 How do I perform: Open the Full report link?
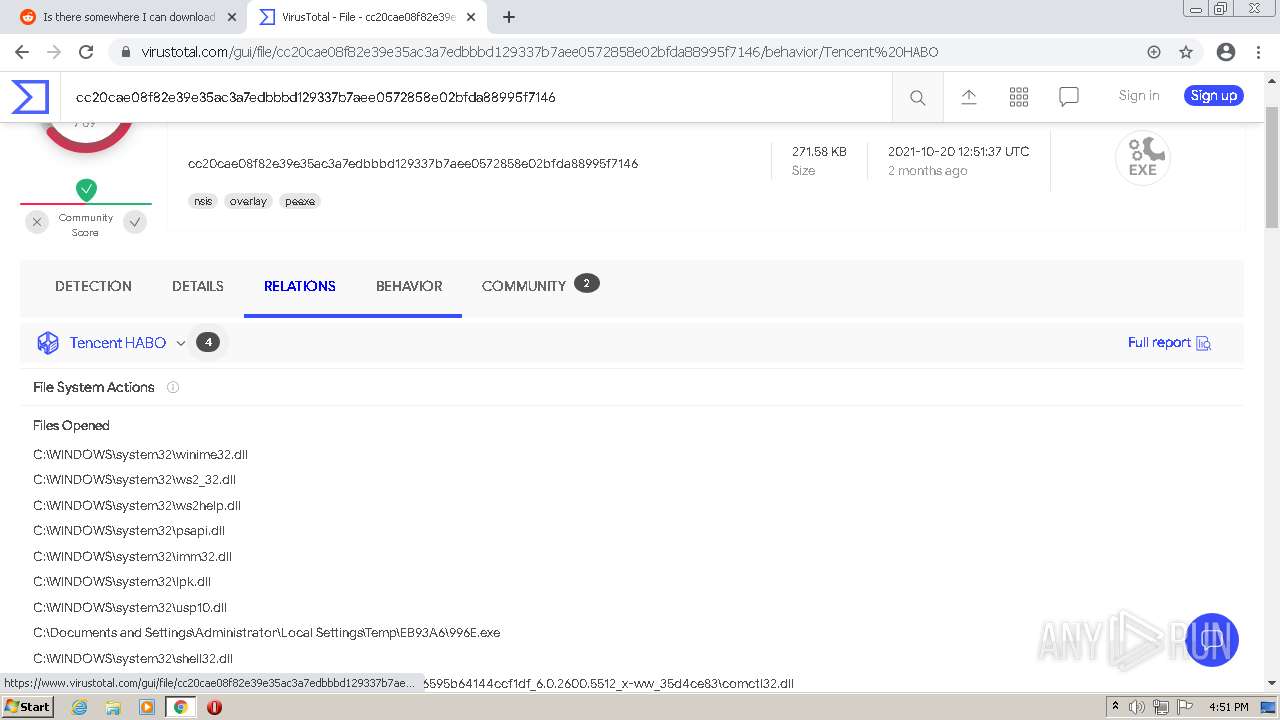pyautogui.click(x=1169, y=343)
